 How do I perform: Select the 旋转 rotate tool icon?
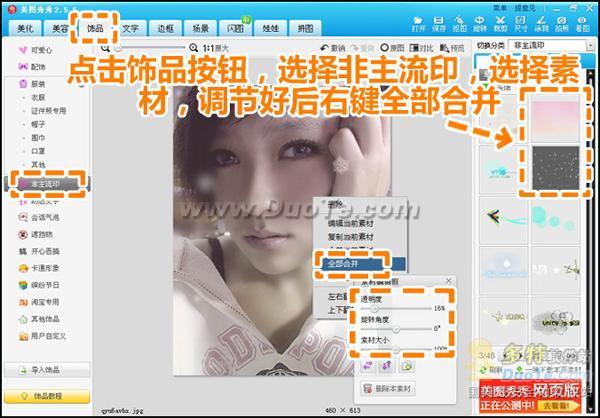click(x=479, y=23)
